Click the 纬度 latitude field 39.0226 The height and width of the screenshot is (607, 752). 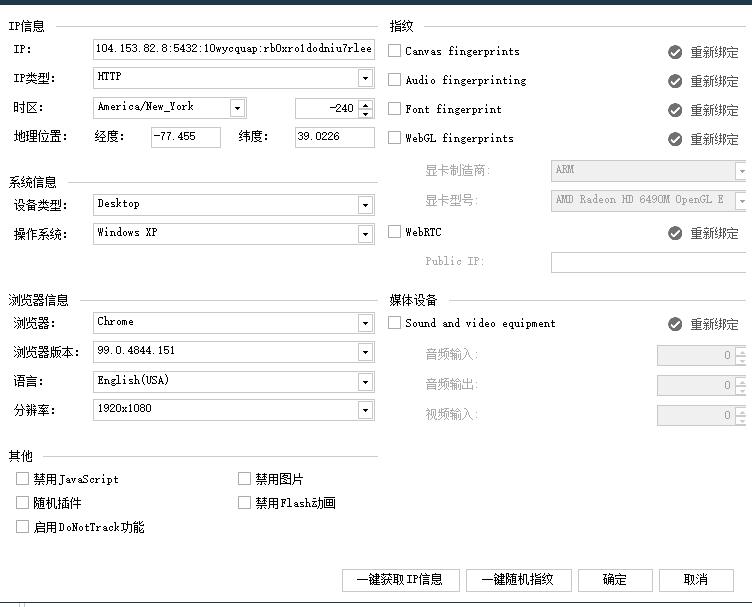coord(335,137)
